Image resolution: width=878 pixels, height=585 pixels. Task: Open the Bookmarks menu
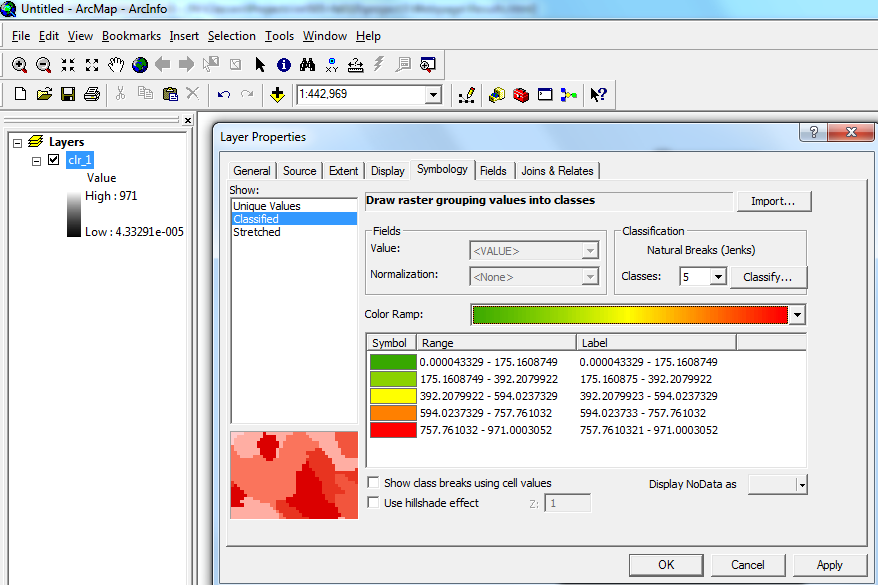(131, 36)
